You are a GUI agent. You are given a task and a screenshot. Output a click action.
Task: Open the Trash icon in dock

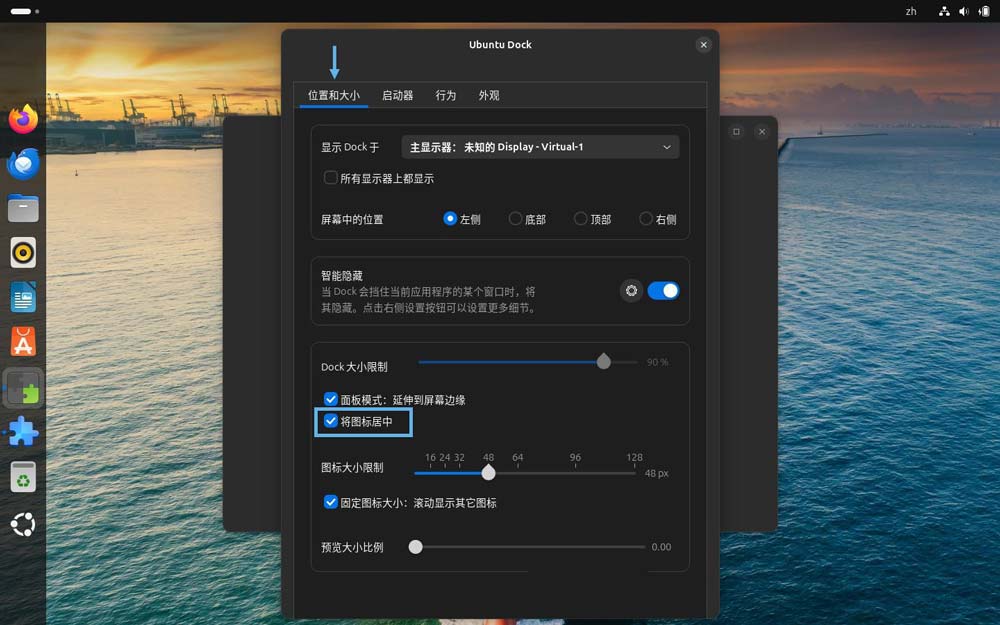click(x=23, y=477)
